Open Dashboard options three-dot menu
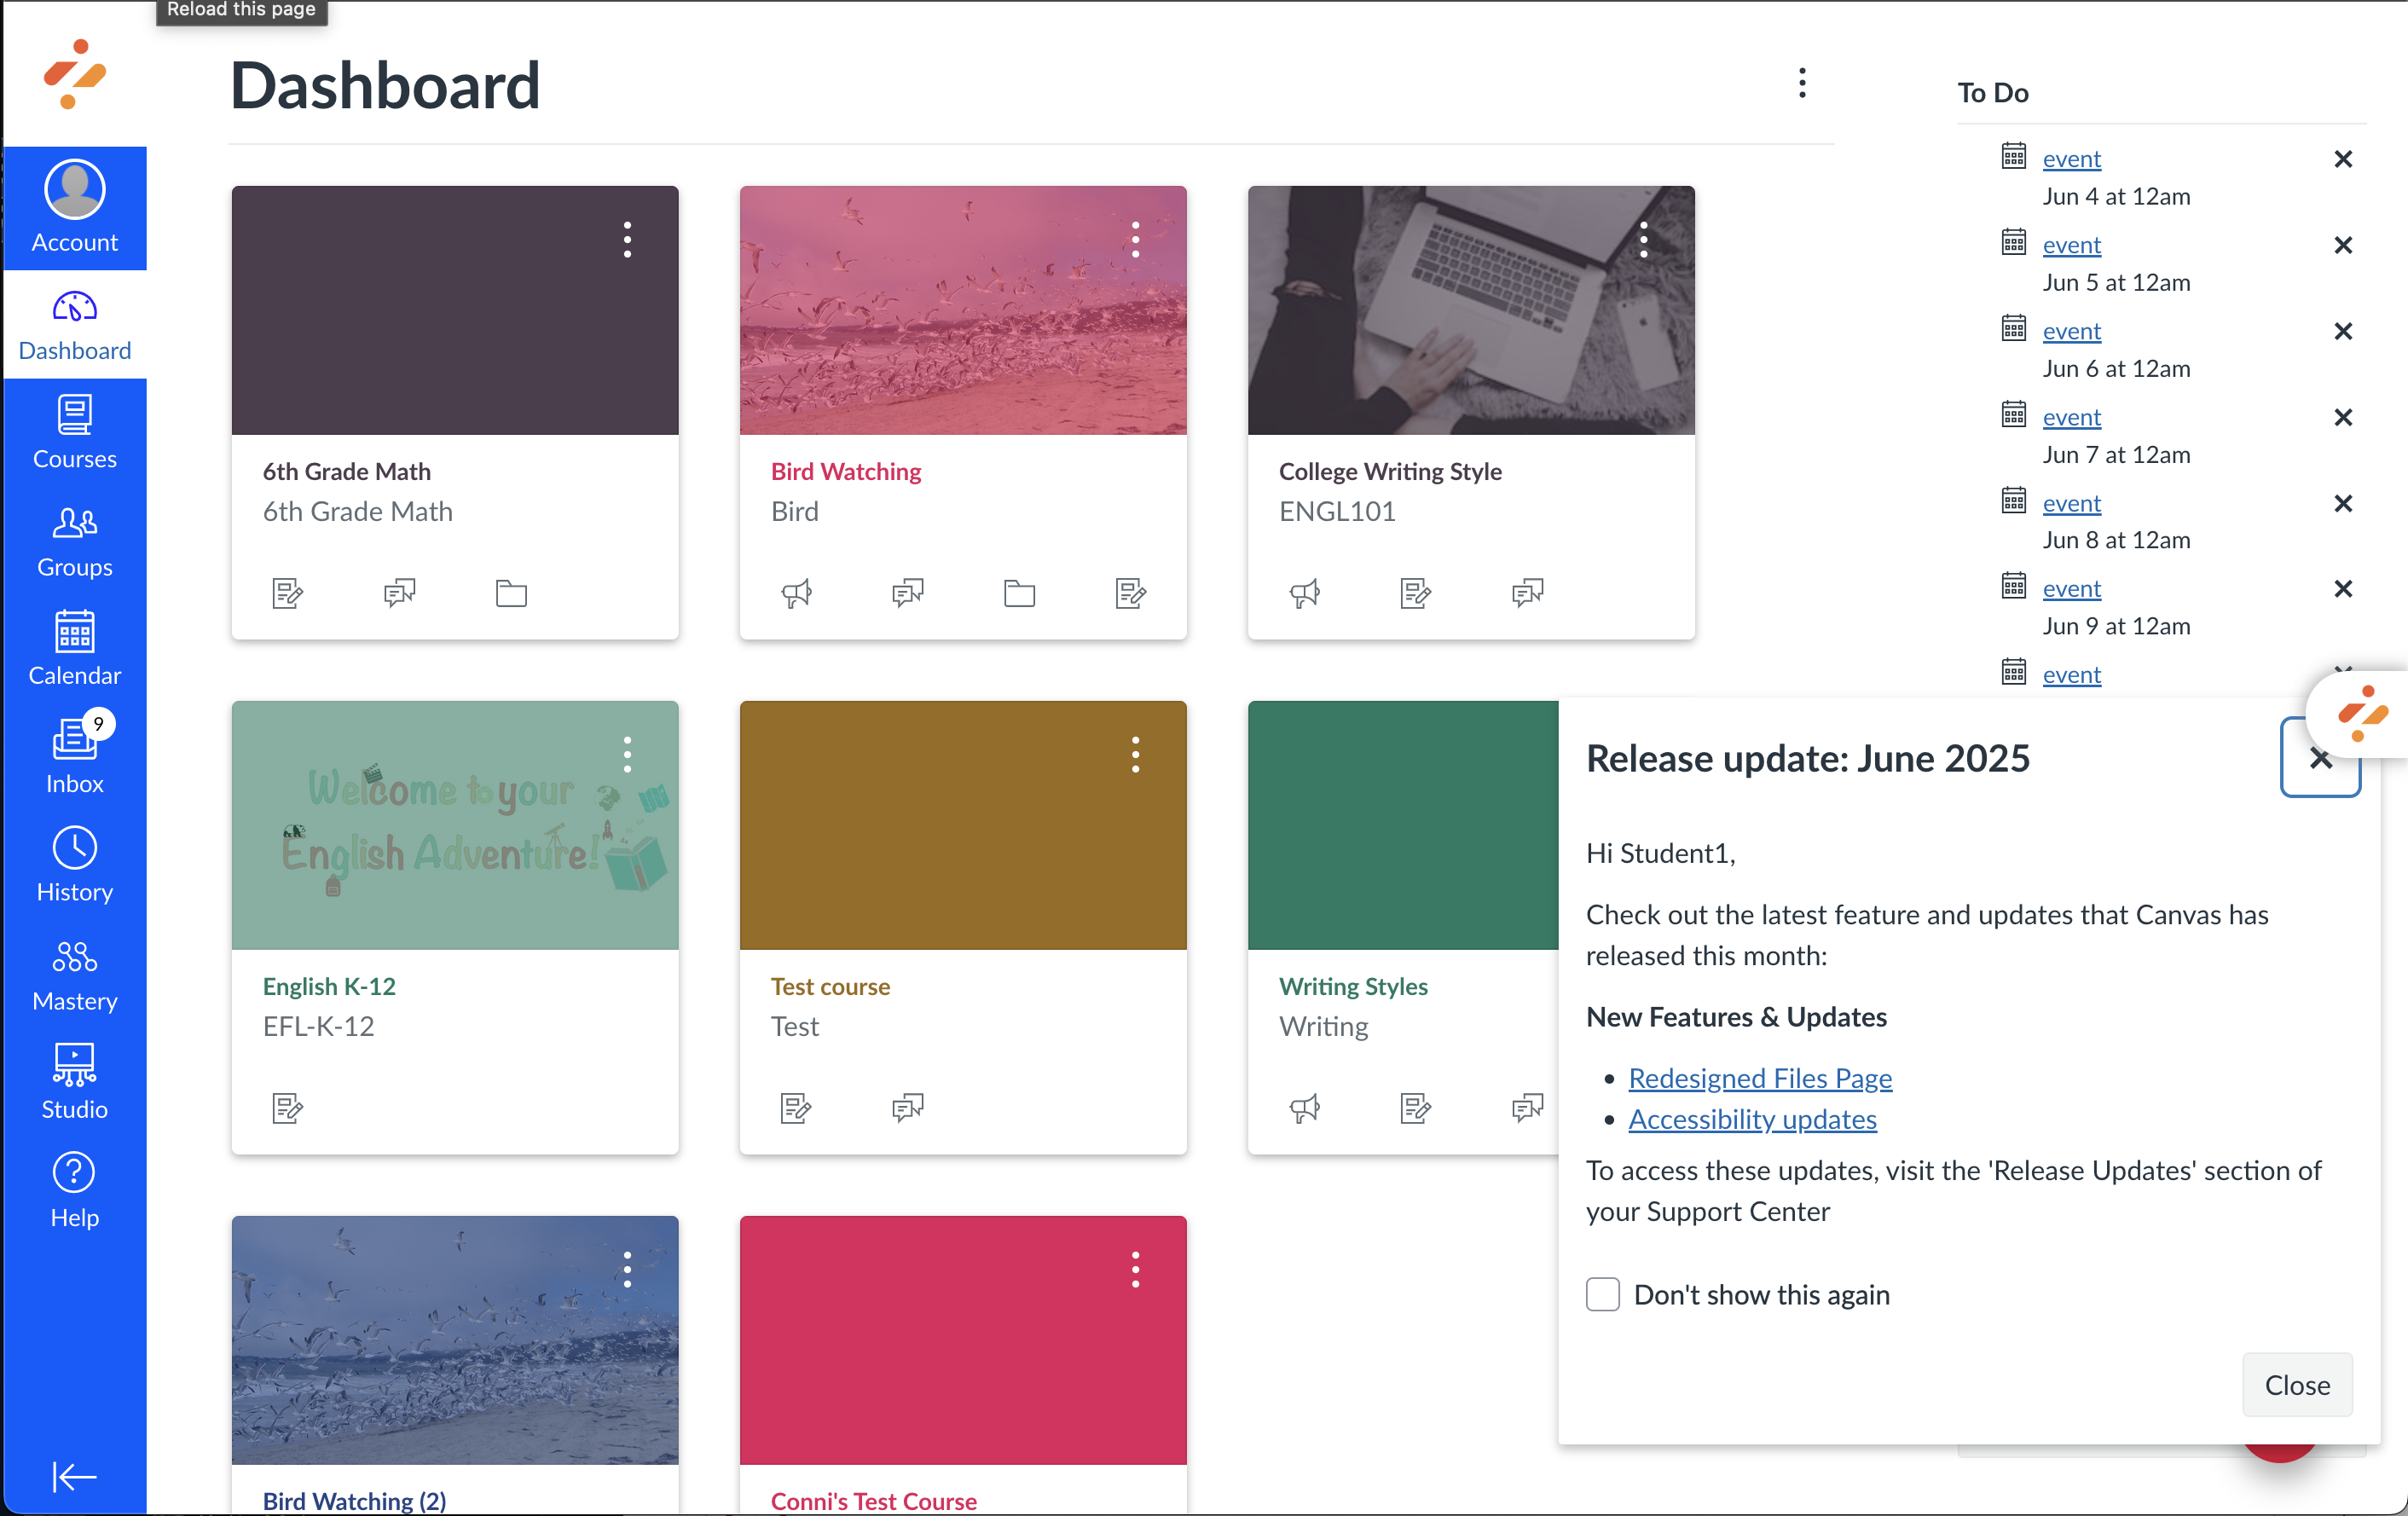2408x1516 pixels. (1802, 83)
